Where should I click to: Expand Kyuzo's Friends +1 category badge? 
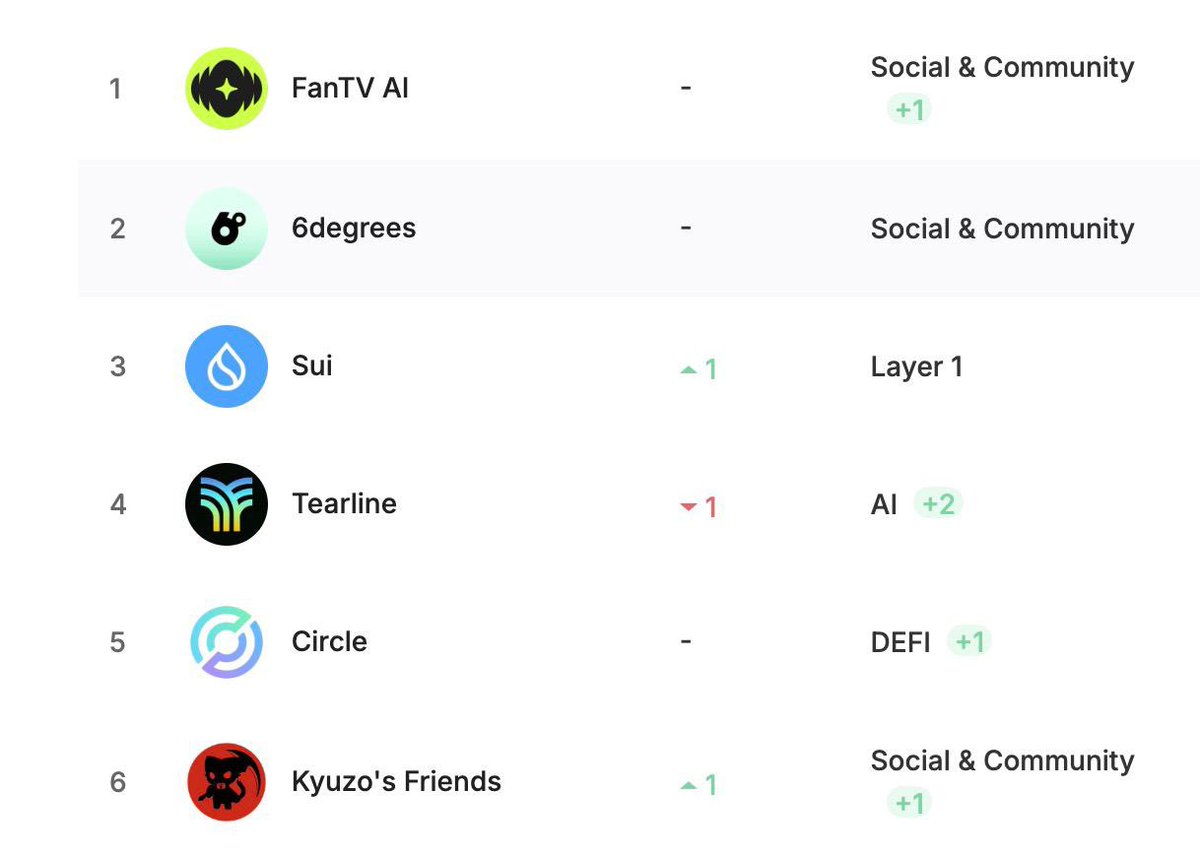(909, 803)
